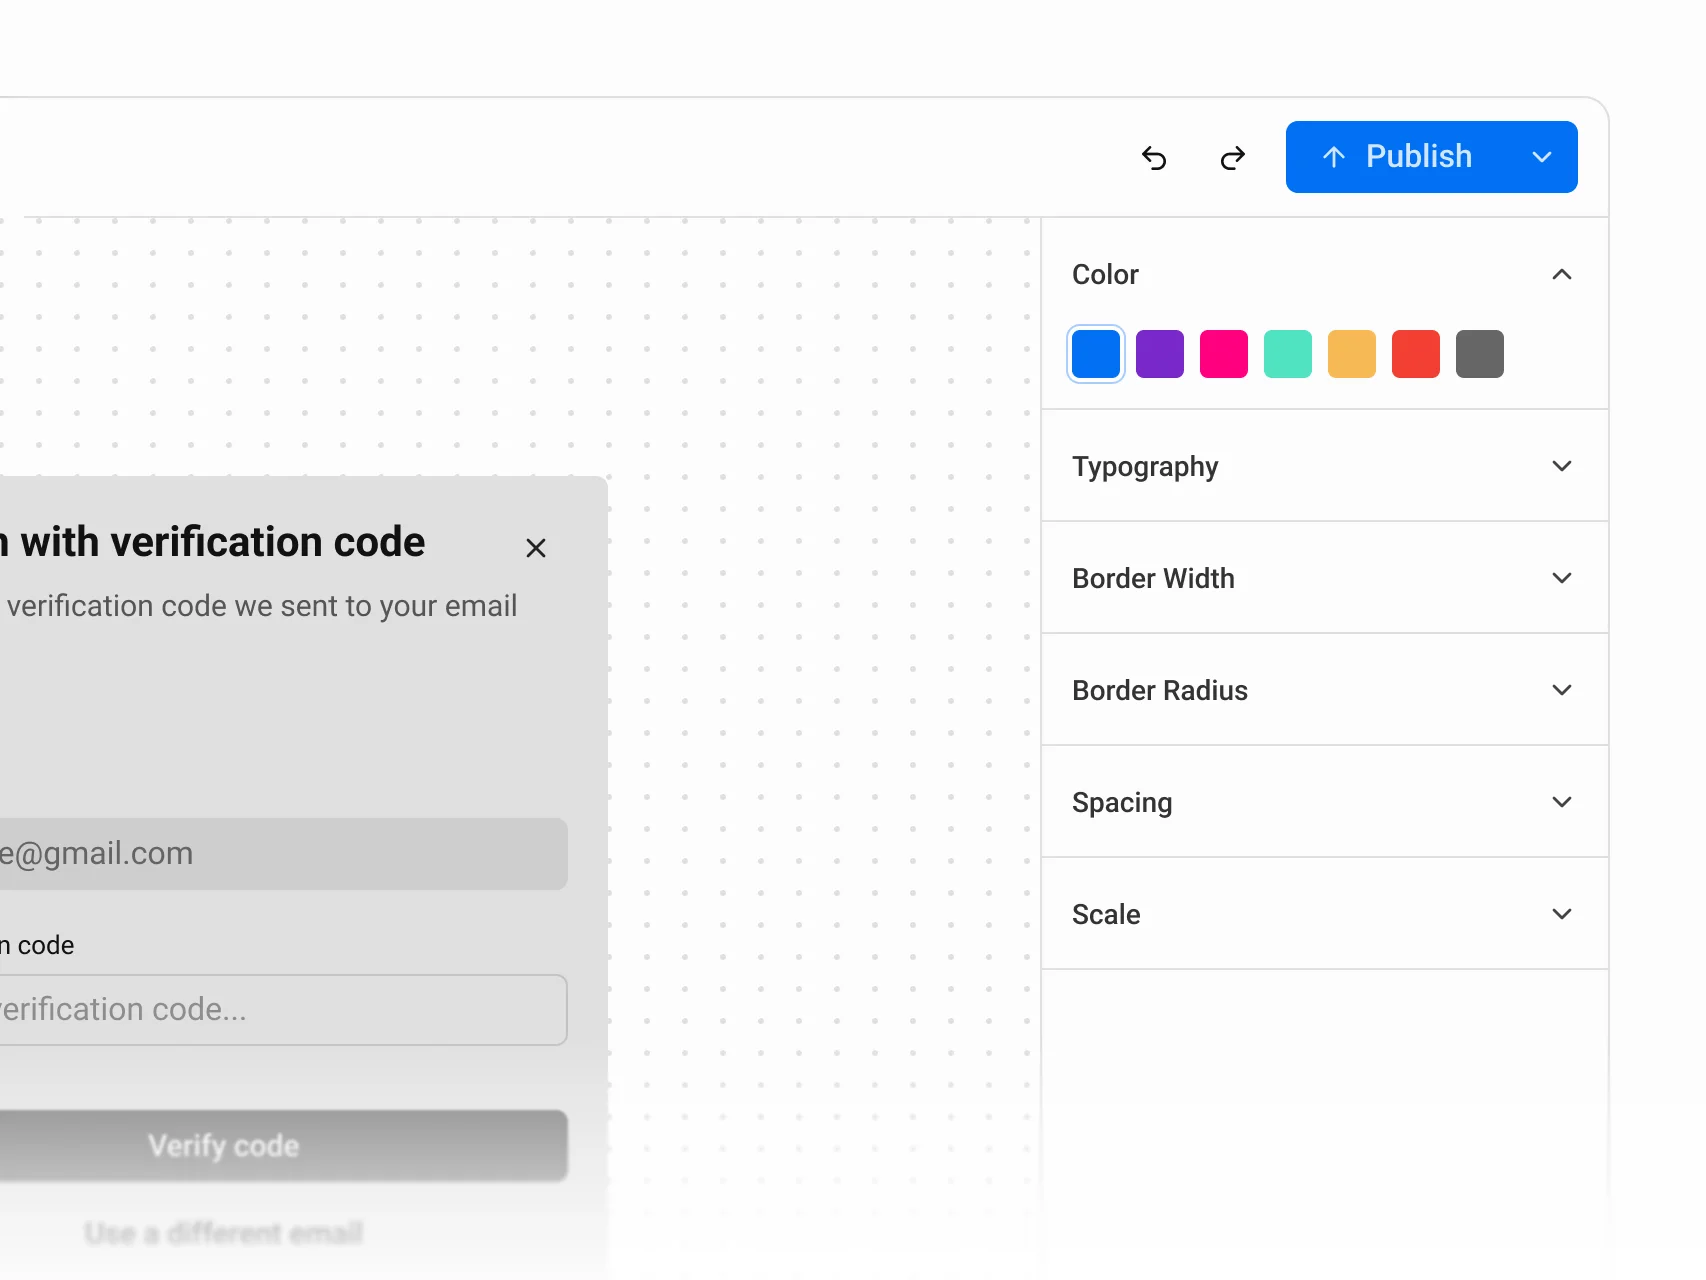Collapse the Color section
Viewport: 1706px width, 1280px height.
pos(1562,274)
